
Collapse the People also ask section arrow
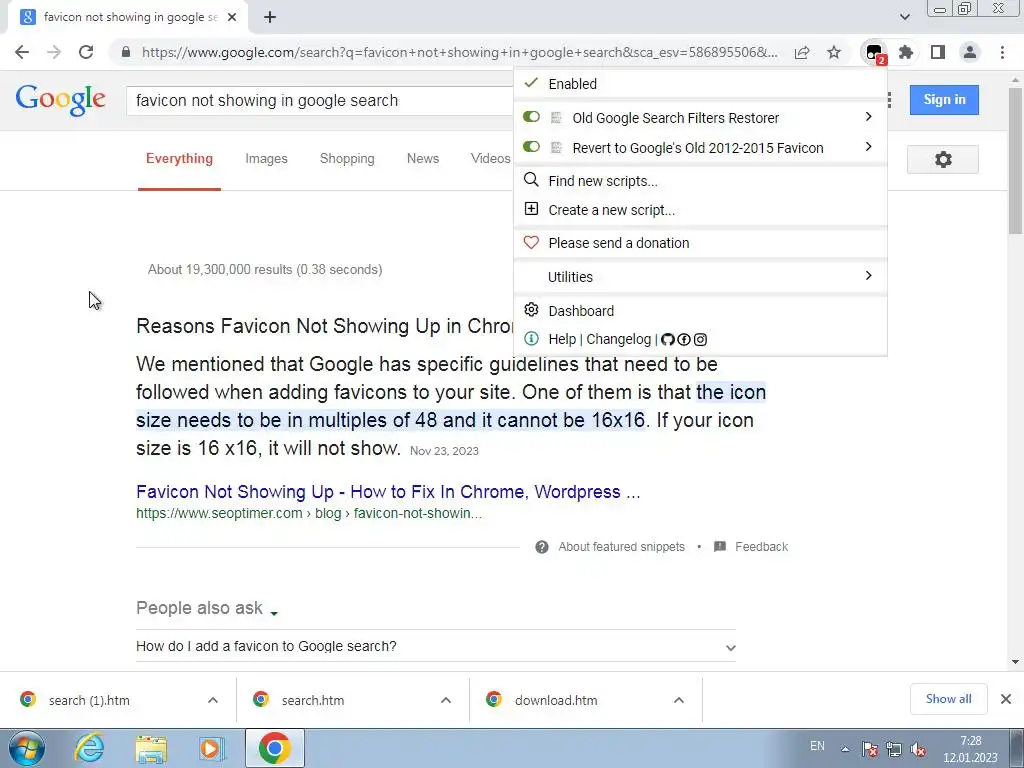click(274, 613)
